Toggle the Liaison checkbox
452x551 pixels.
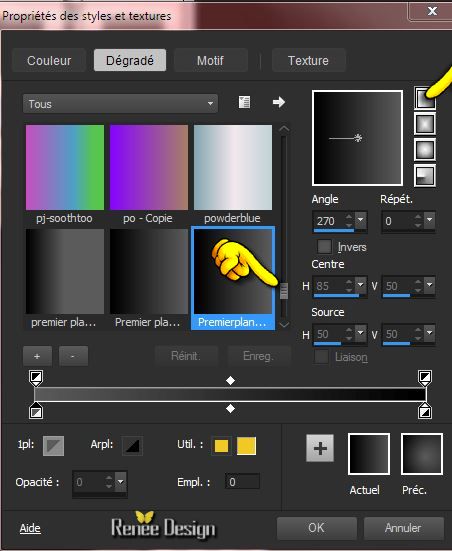coord(321,357)
